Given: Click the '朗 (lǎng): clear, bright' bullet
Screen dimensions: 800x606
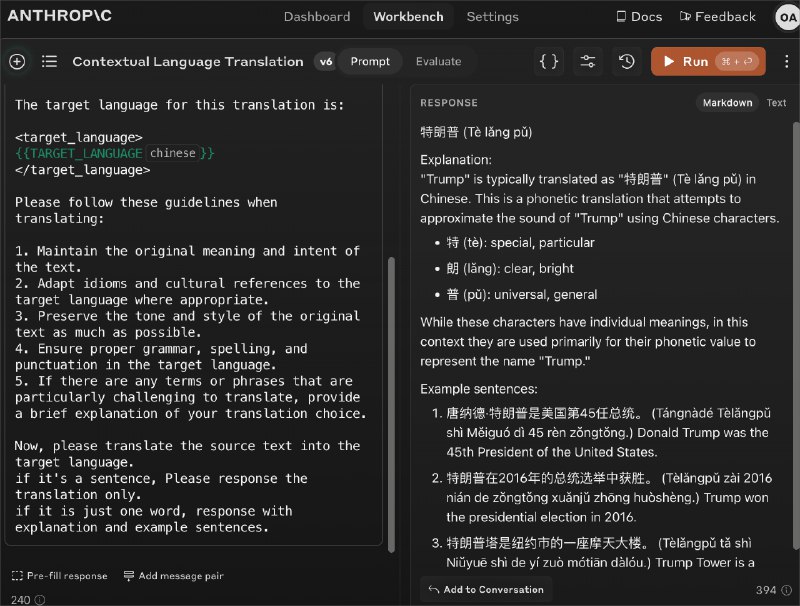Looking at the screenshot, I should coord(510,269).
